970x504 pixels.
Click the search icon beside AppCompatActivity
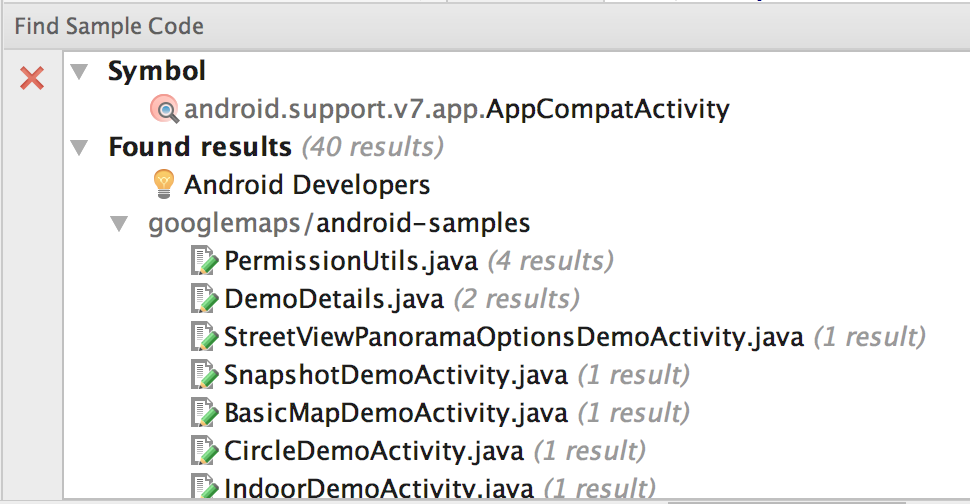coord(165,109)
